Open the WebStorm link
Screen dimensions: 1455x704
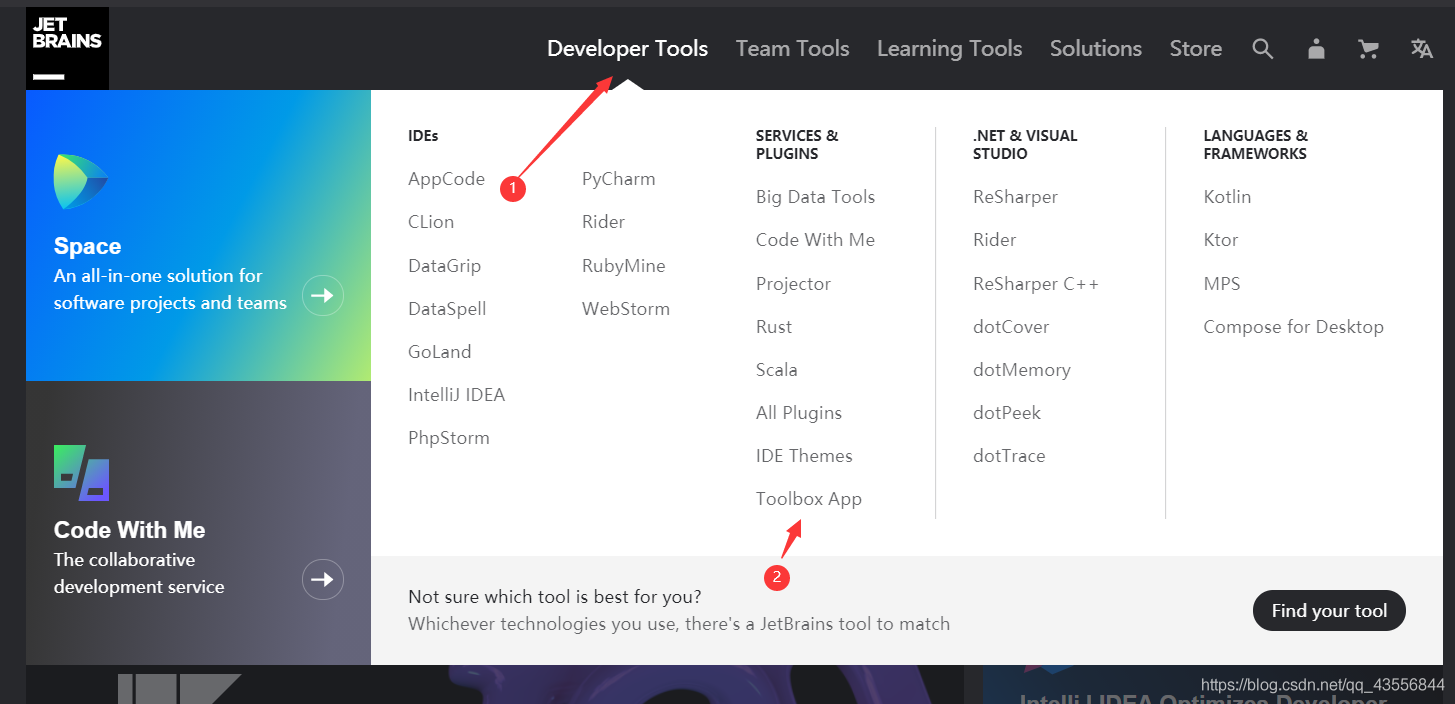(626, 309)
